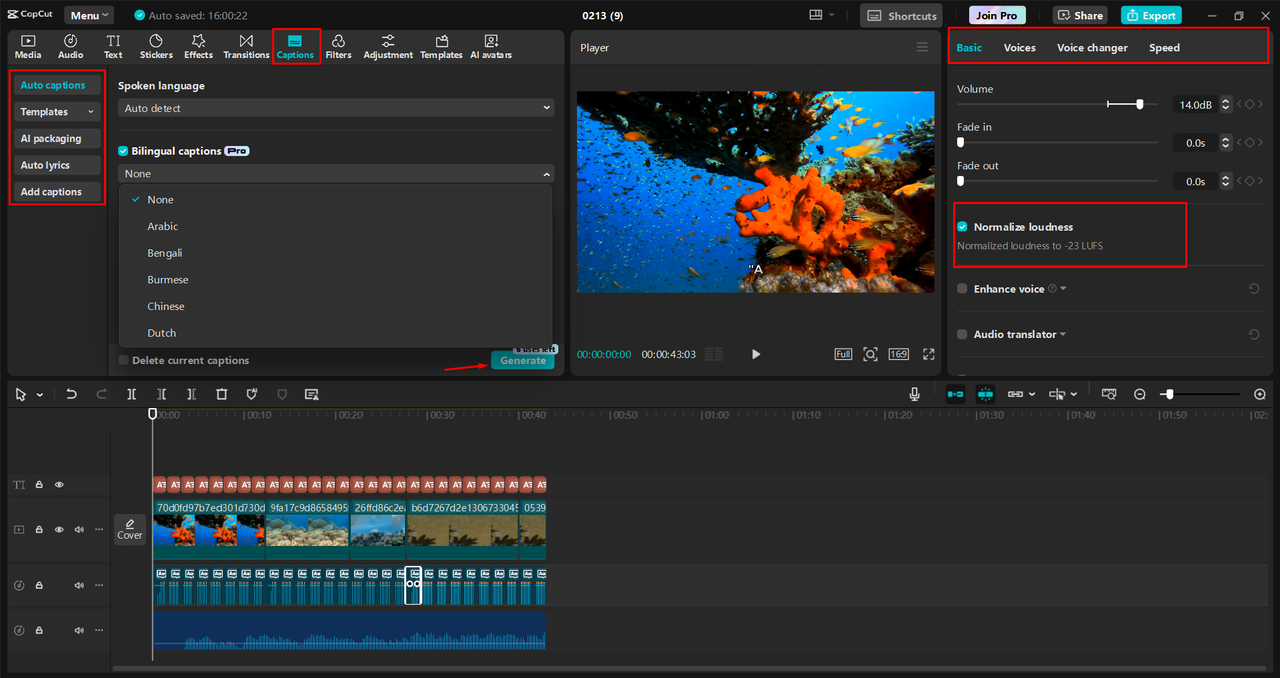1280x678 pixels.
Task: Expand the Enhance voice options arrow
Action: click(1063, 289)
